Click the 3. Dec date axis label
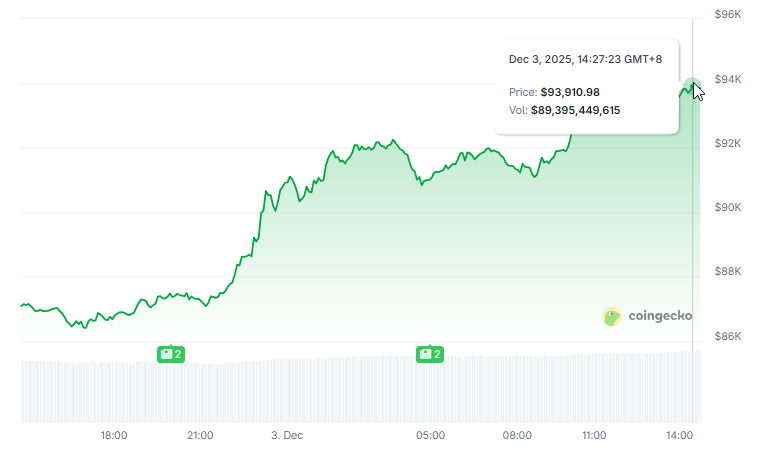The width and height of the screenshot is (769, 461). click(x=287, y=436)
